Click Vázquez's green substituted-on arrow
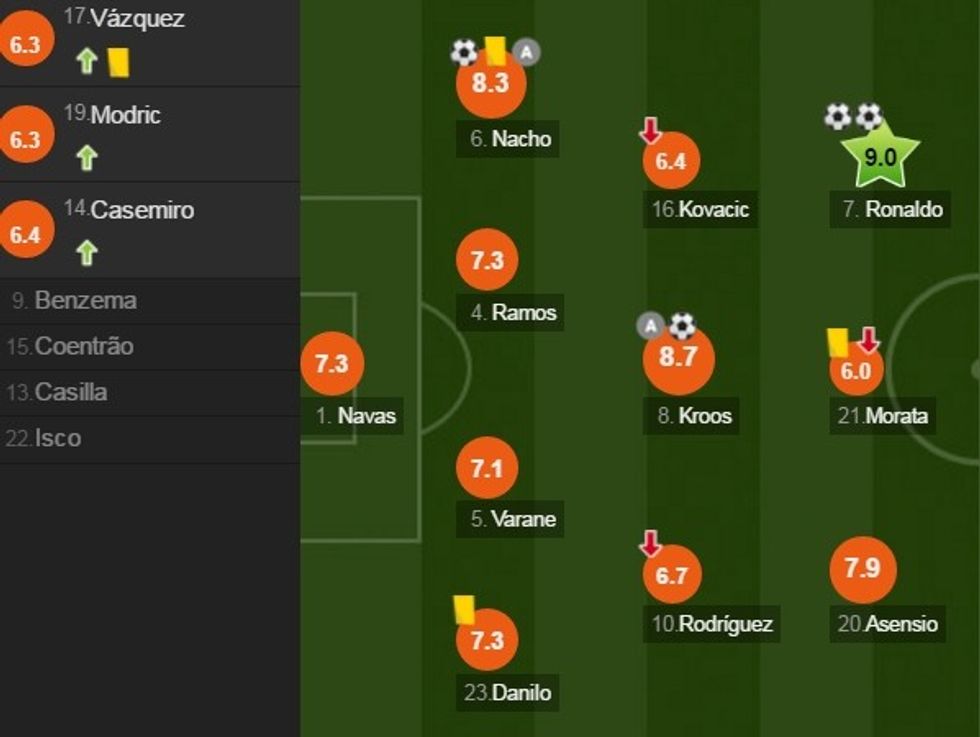The image size is (980, 737). coord(87,62)
